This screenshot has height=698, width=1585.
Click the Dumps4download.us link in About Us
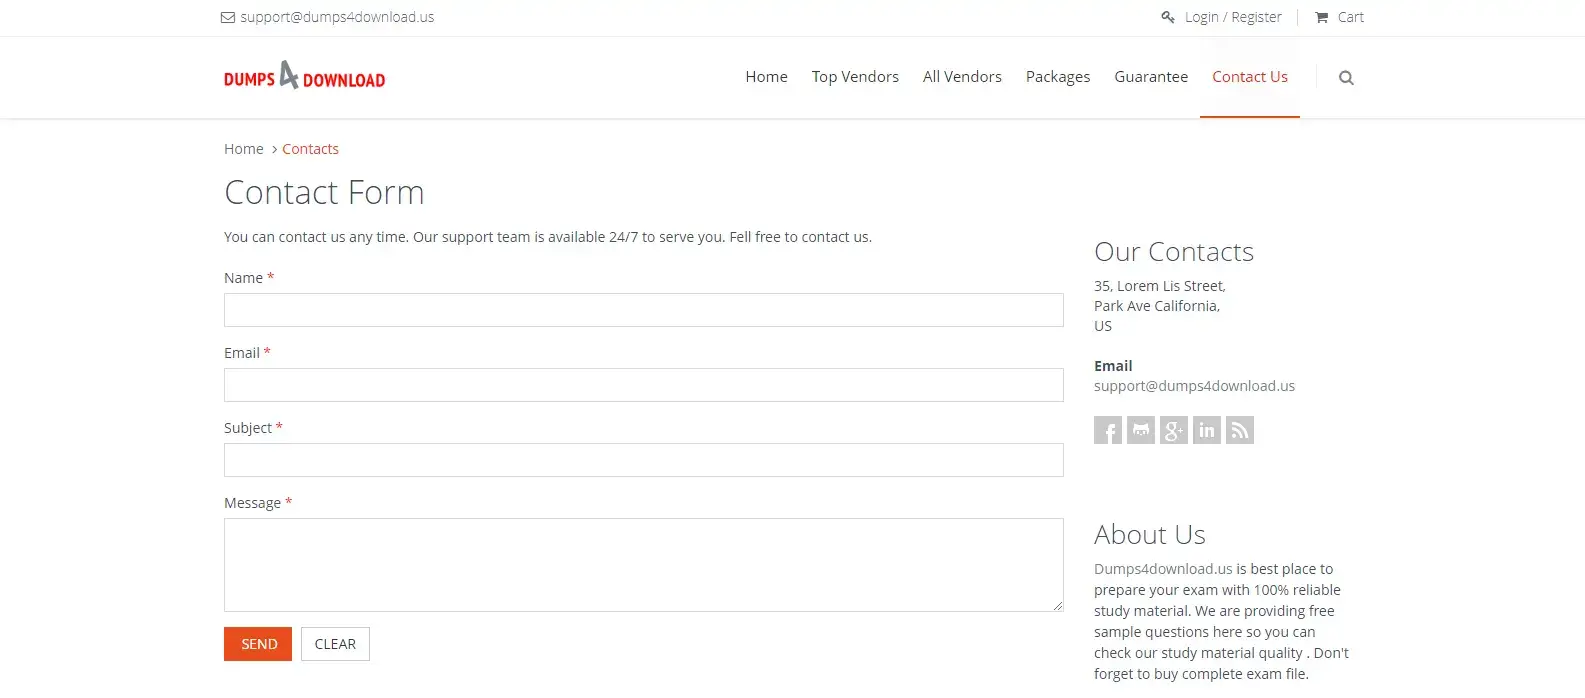click(1162, 569)
